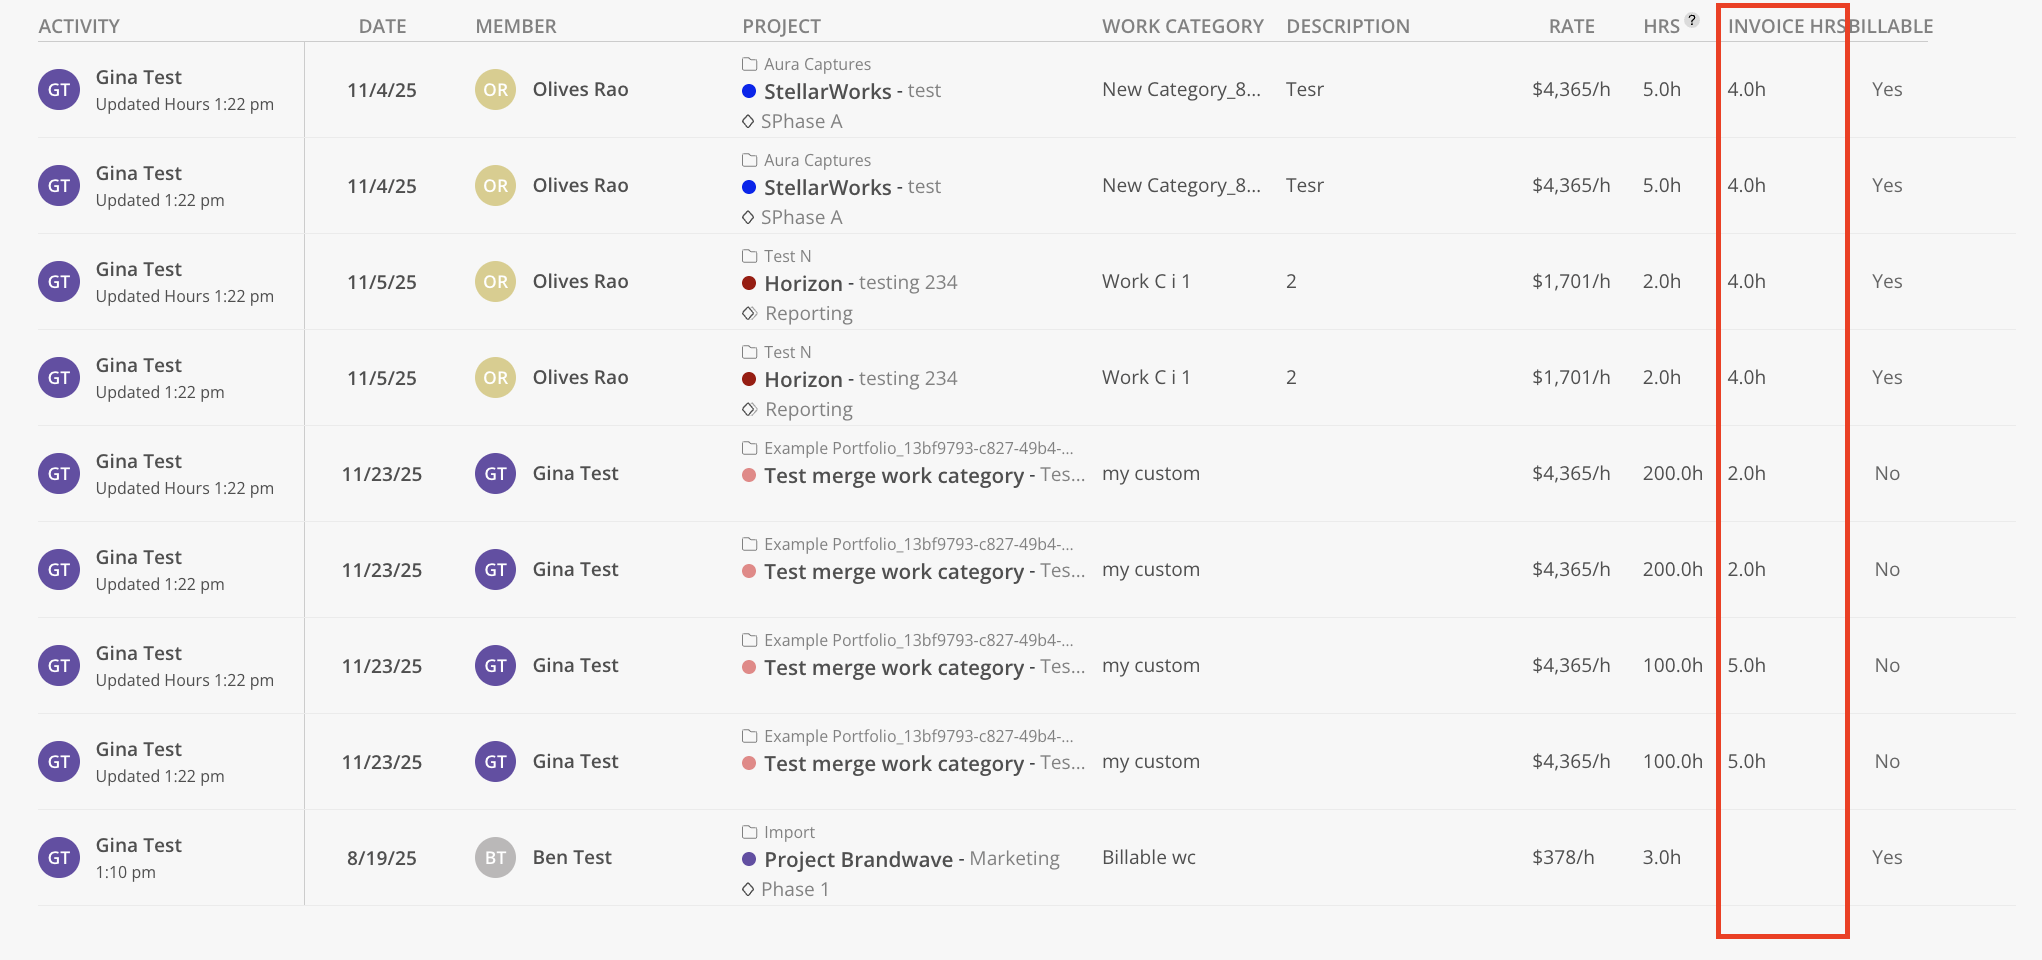Viewport: 2042px width, 960px height.
Task: Click the MEMBER column header
Action: pos(516,27)
